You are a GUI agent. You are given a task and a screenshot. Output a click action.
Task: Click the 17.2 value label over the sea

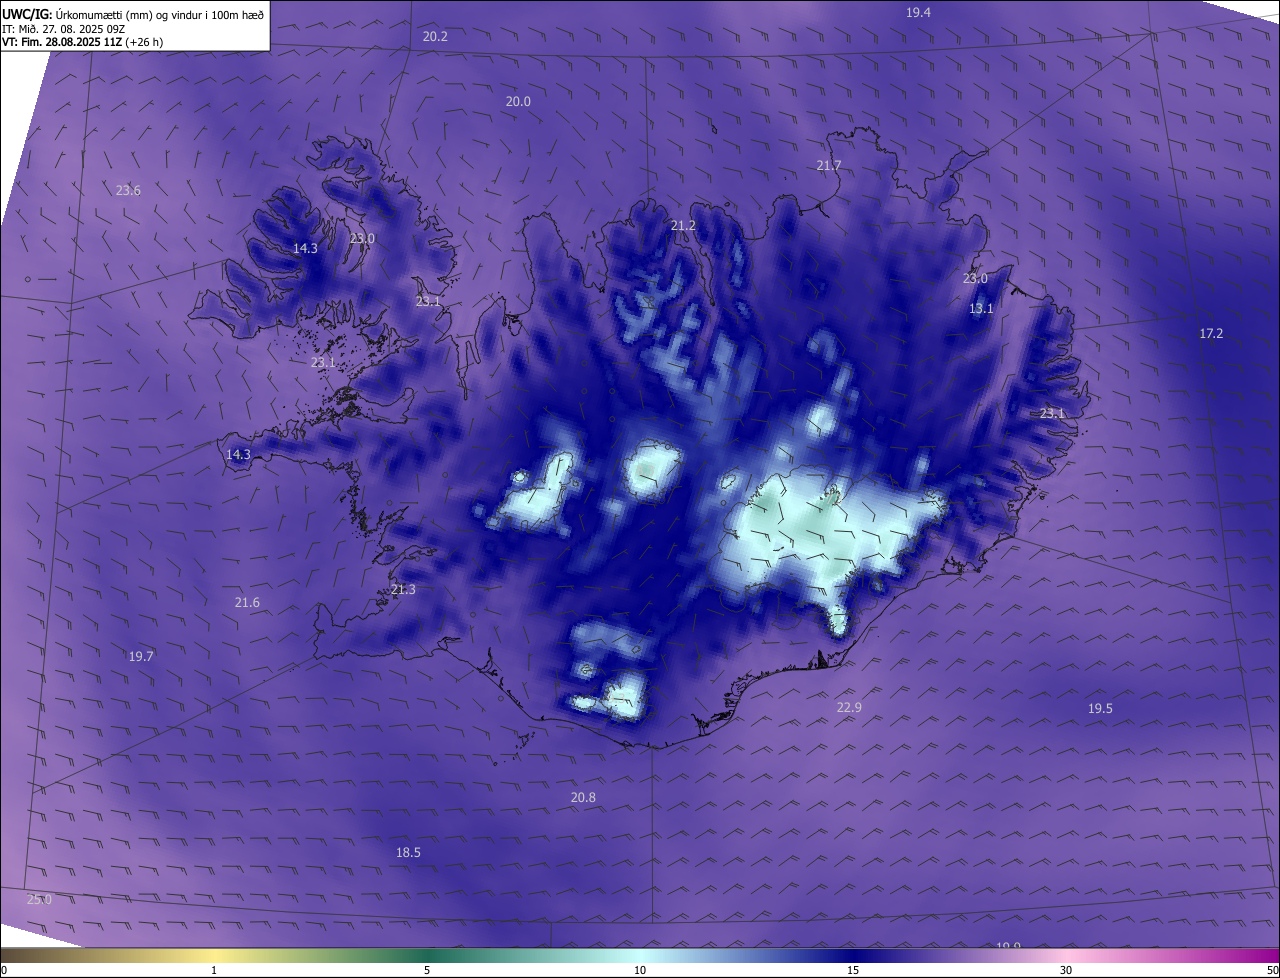1211,333
